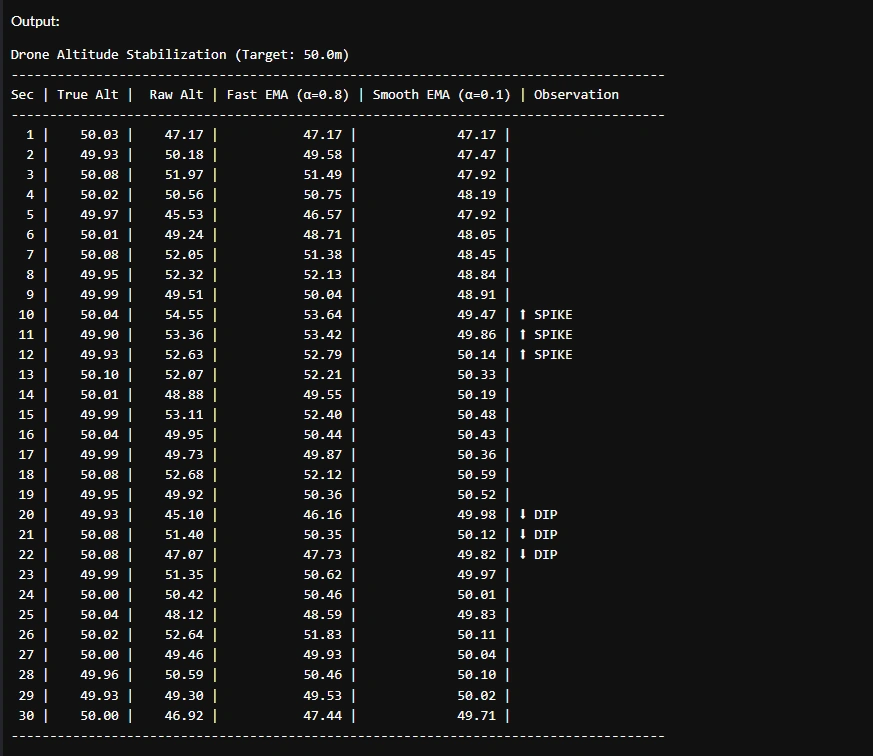873x756 pixels.
Task: Click the down arrow icon at second 22
Action: point(522,554)
